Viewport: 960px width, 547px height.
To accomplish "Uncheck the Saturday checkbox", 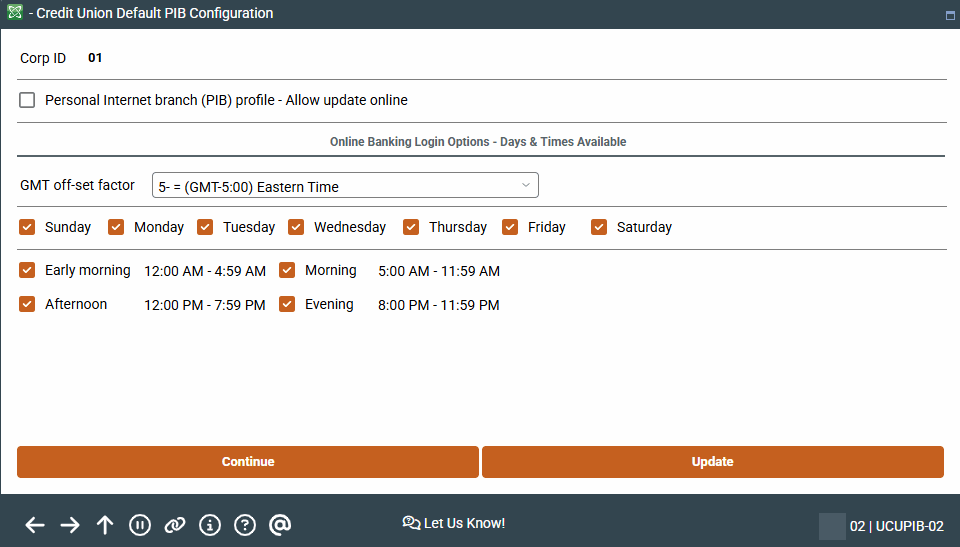I will (x=599, y=227).
